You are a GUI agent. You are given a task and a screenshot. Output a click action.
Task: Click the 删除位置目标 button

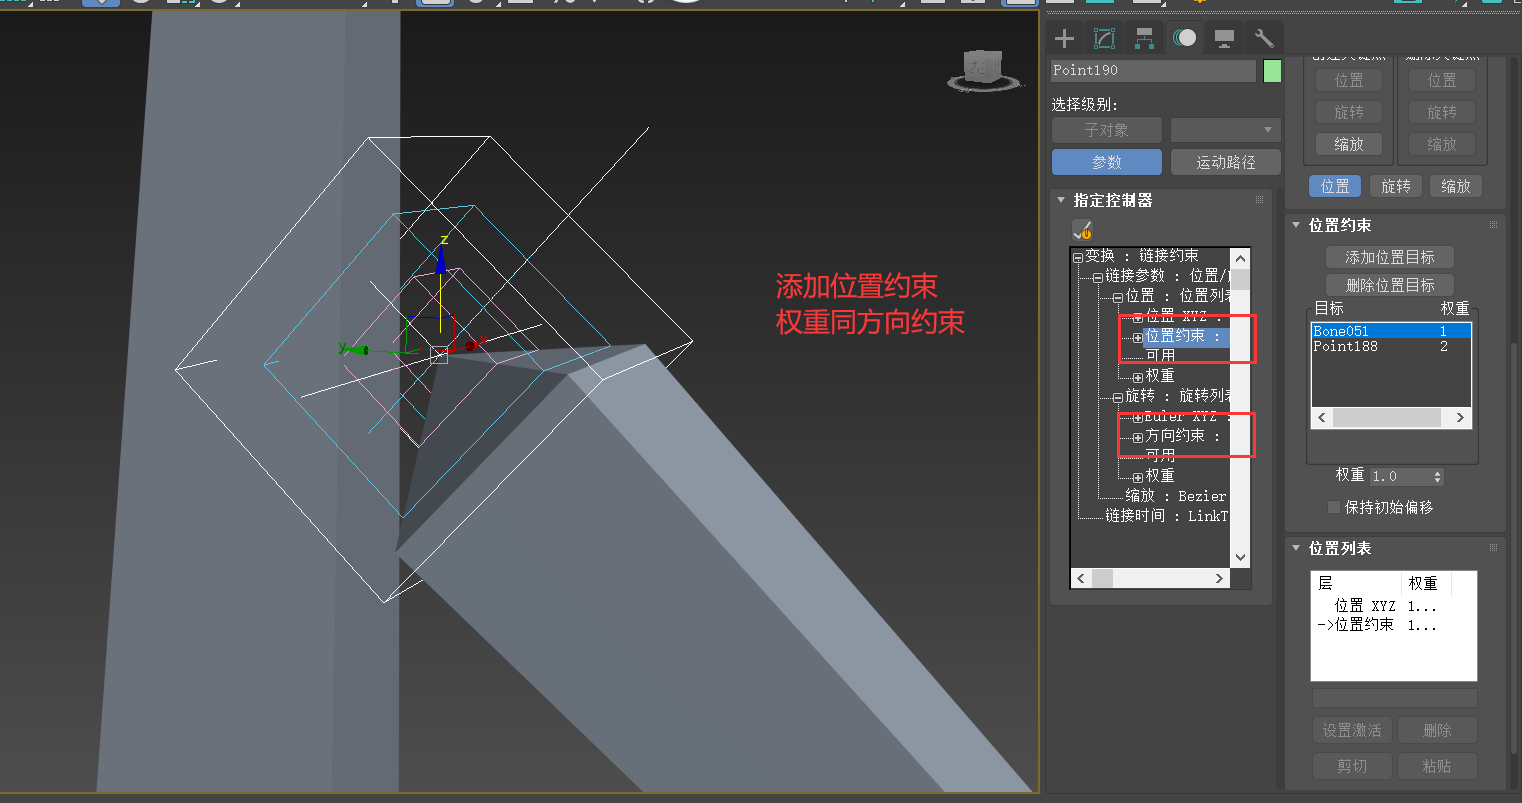(x=1389, y=285)
